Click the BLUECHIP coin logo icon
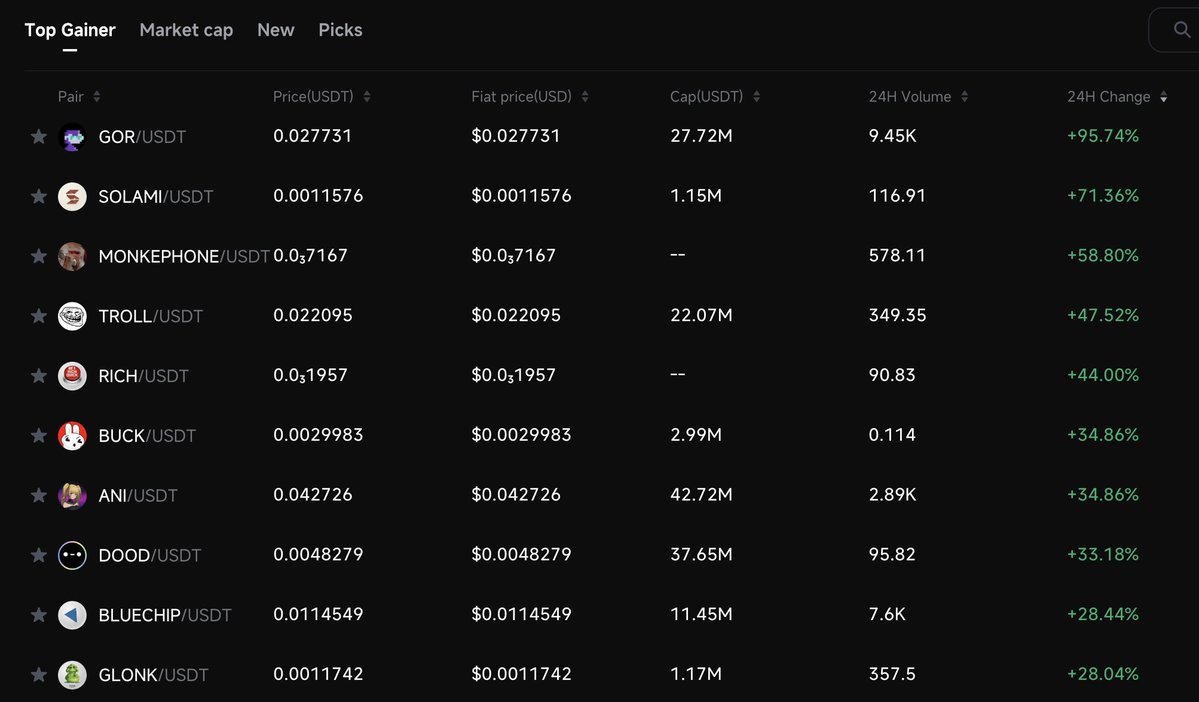 tap(72, 615)
